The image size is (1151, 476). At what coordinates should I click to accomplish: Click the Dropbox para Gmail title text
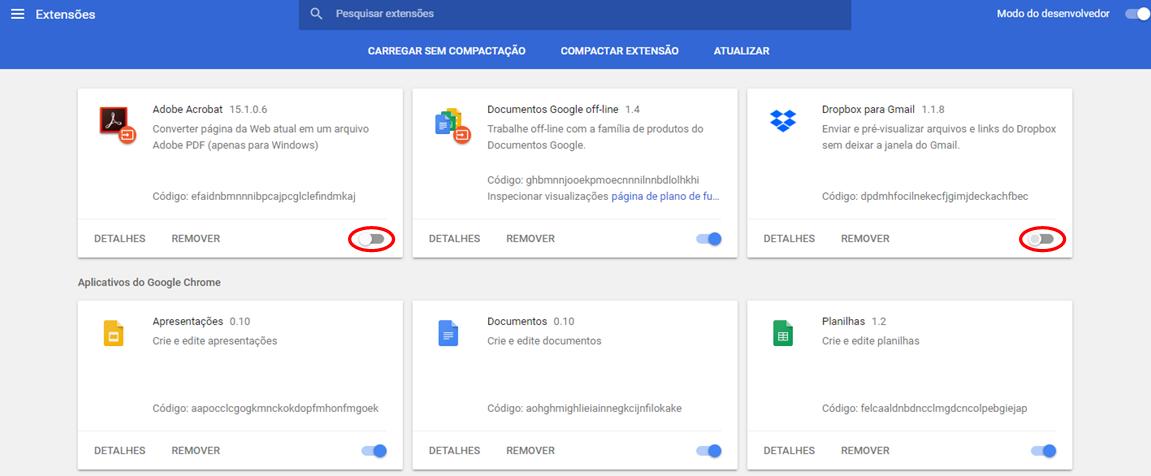[868, 109]
